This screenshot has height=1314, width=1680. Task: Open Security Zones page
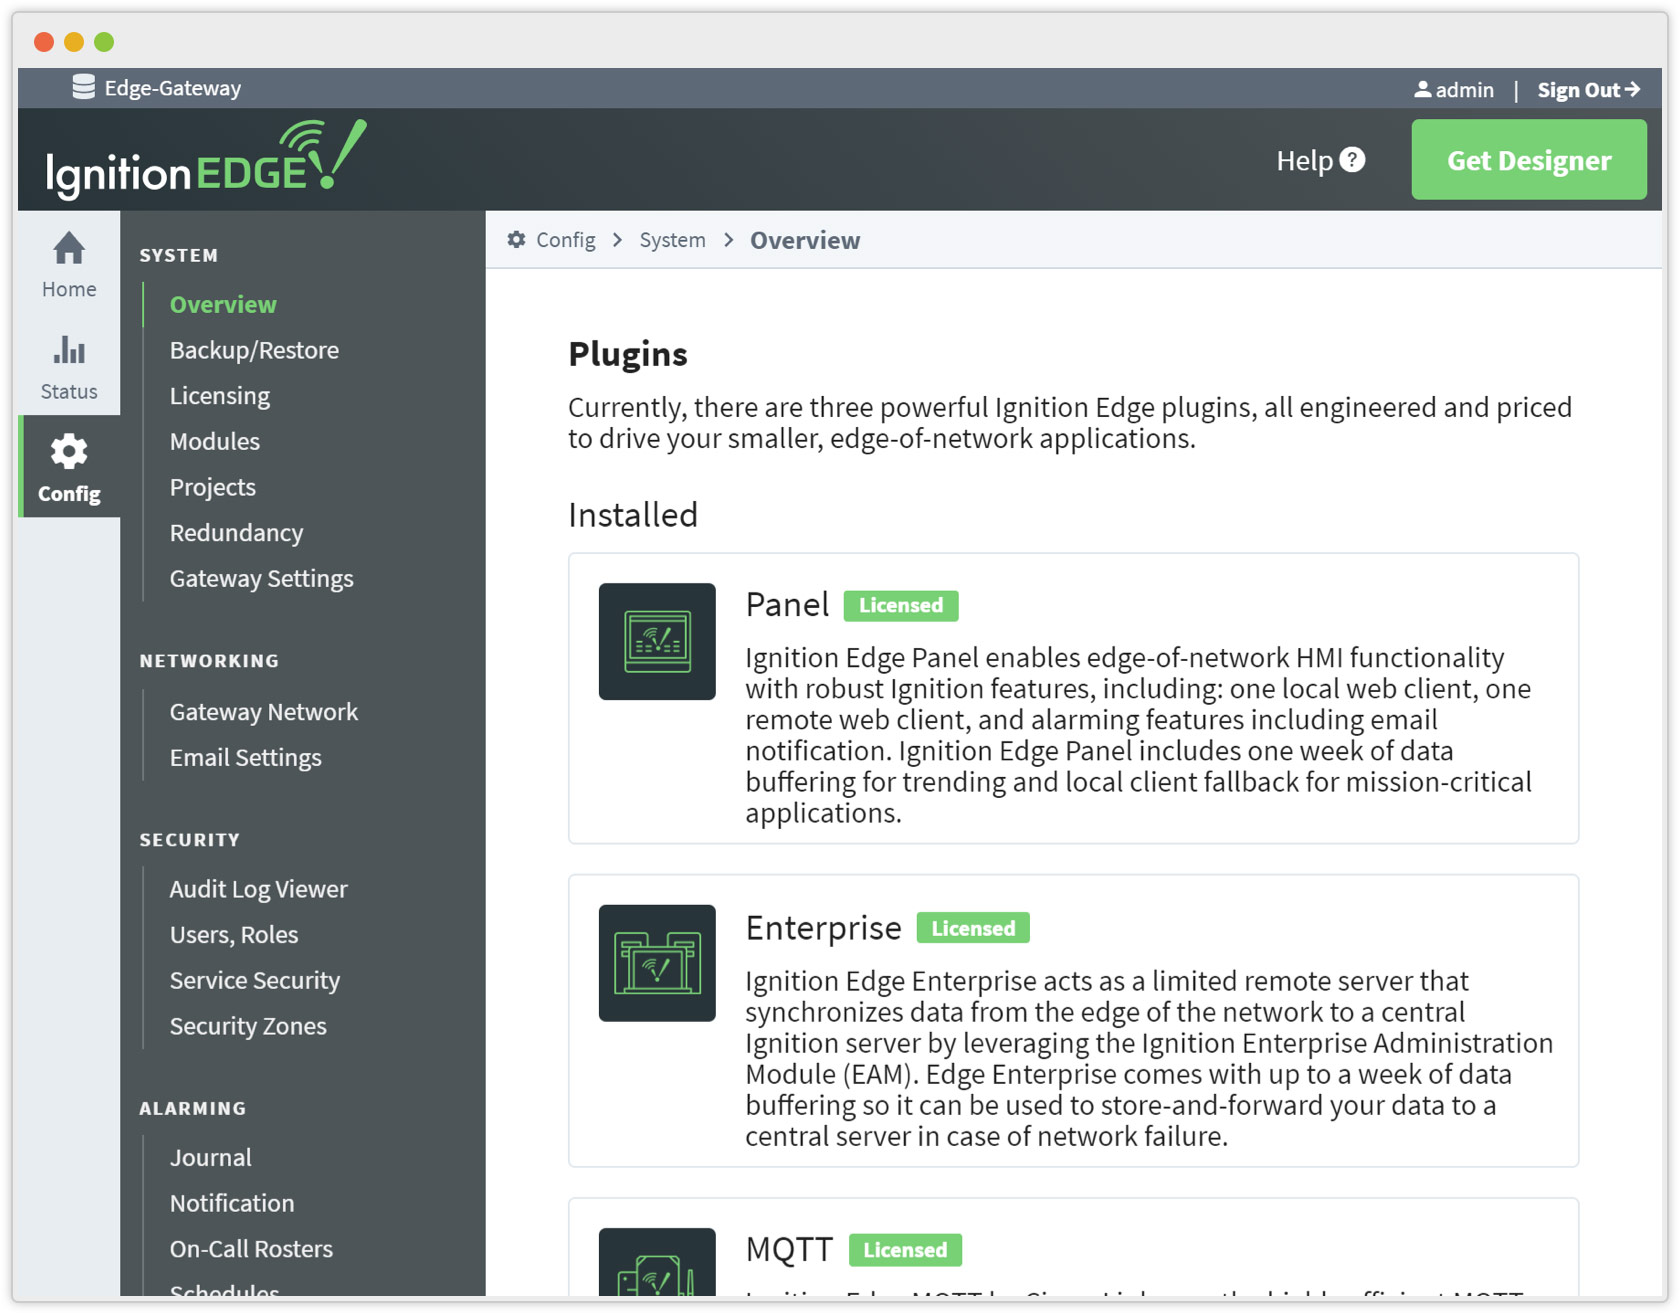click(248, 1026)
